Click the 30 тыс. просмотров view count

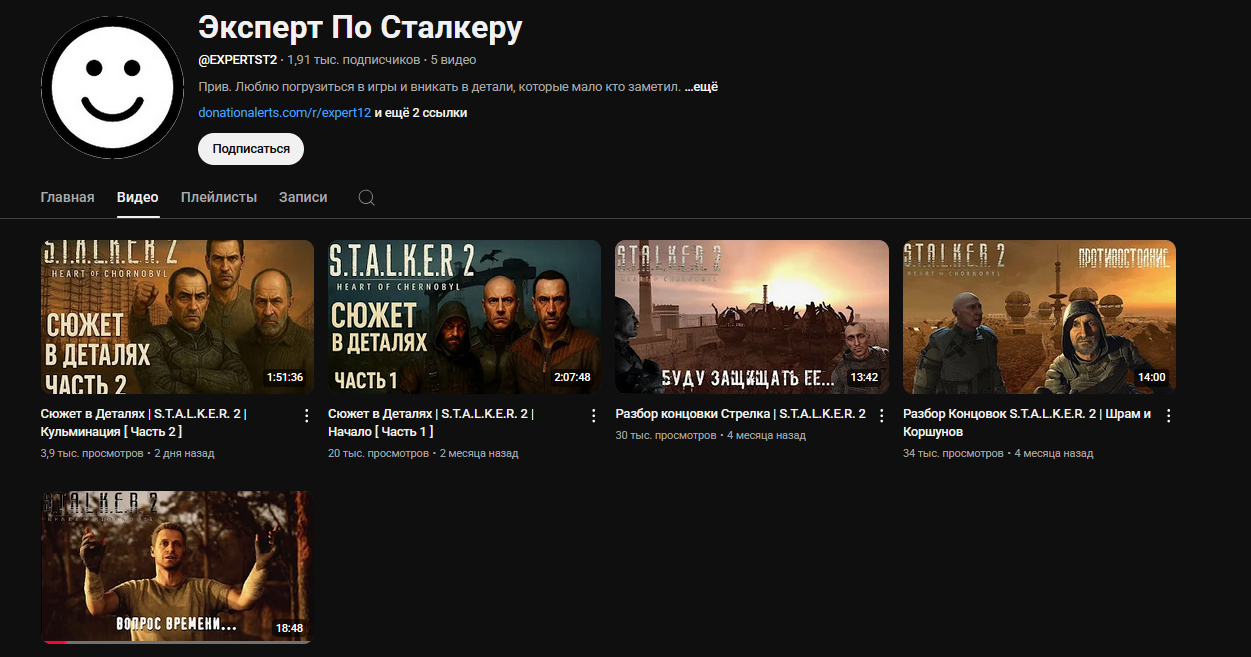coord(666,435)
